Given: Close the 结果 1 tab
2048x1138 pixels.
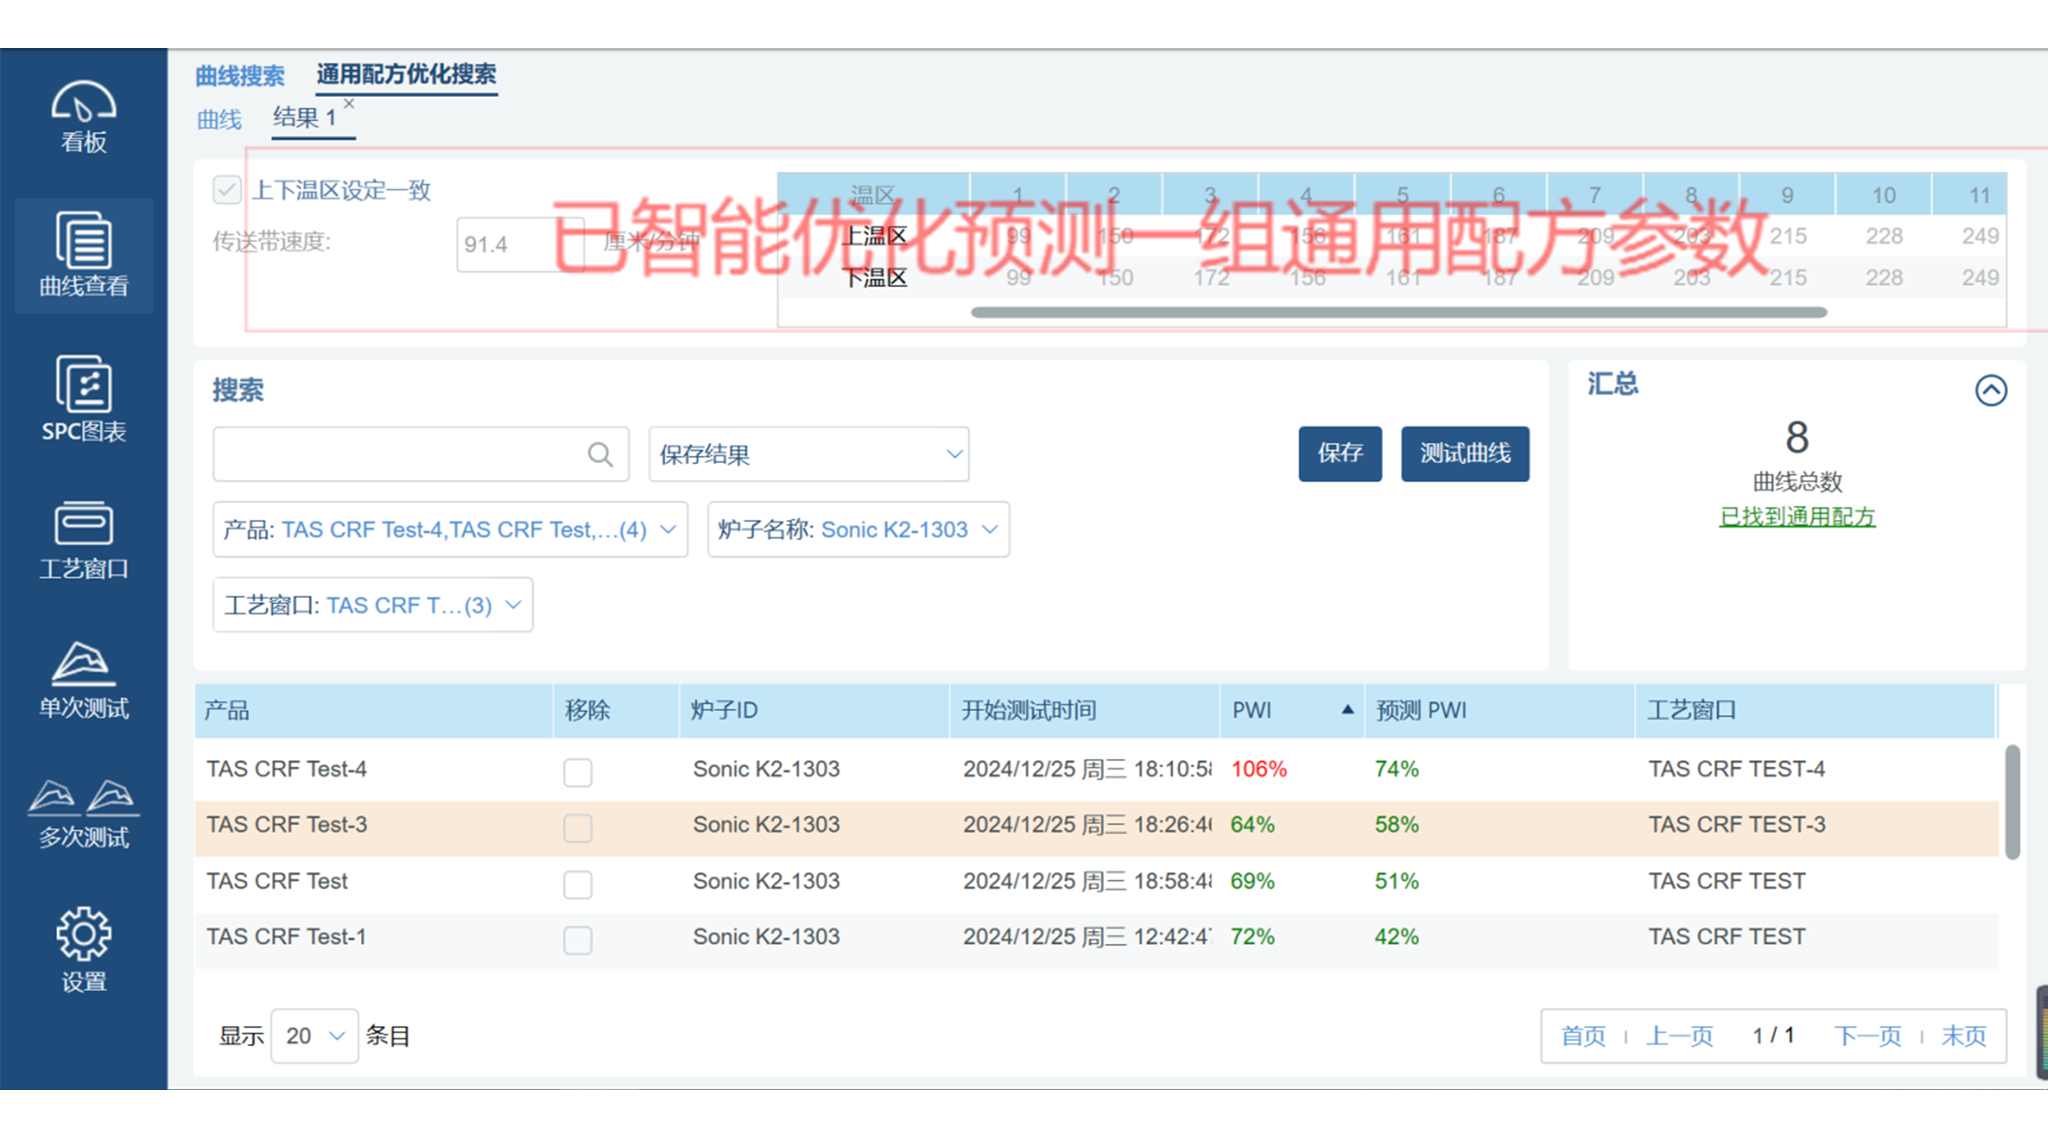Looking at the screenshot, I should click(x=349, y=104).
